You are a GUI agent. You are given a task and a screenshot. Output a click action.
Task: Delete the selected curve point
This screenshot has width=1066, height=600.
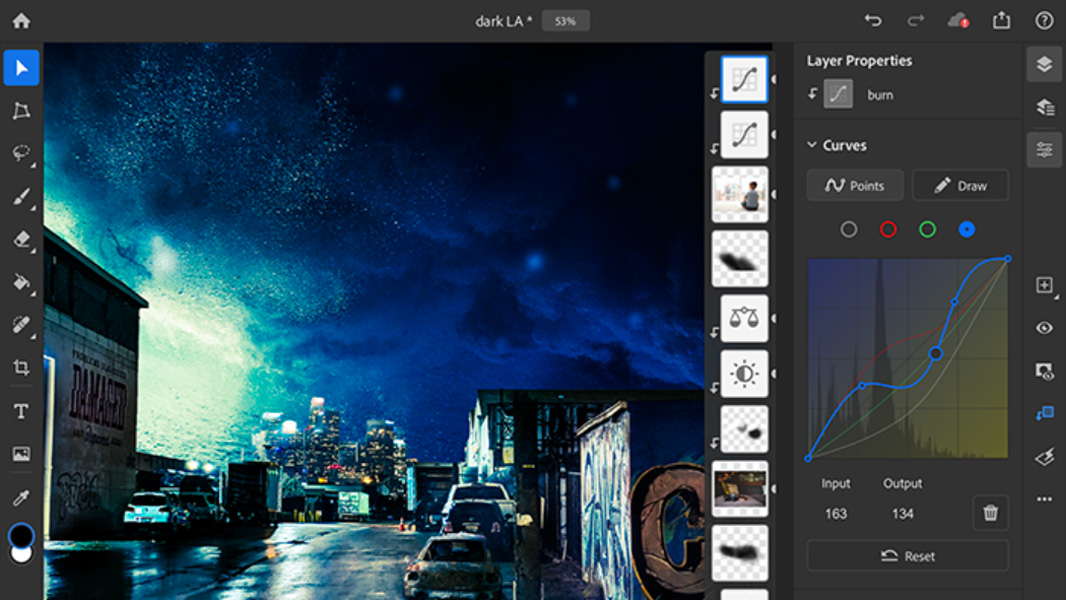[x=991, y=512]
